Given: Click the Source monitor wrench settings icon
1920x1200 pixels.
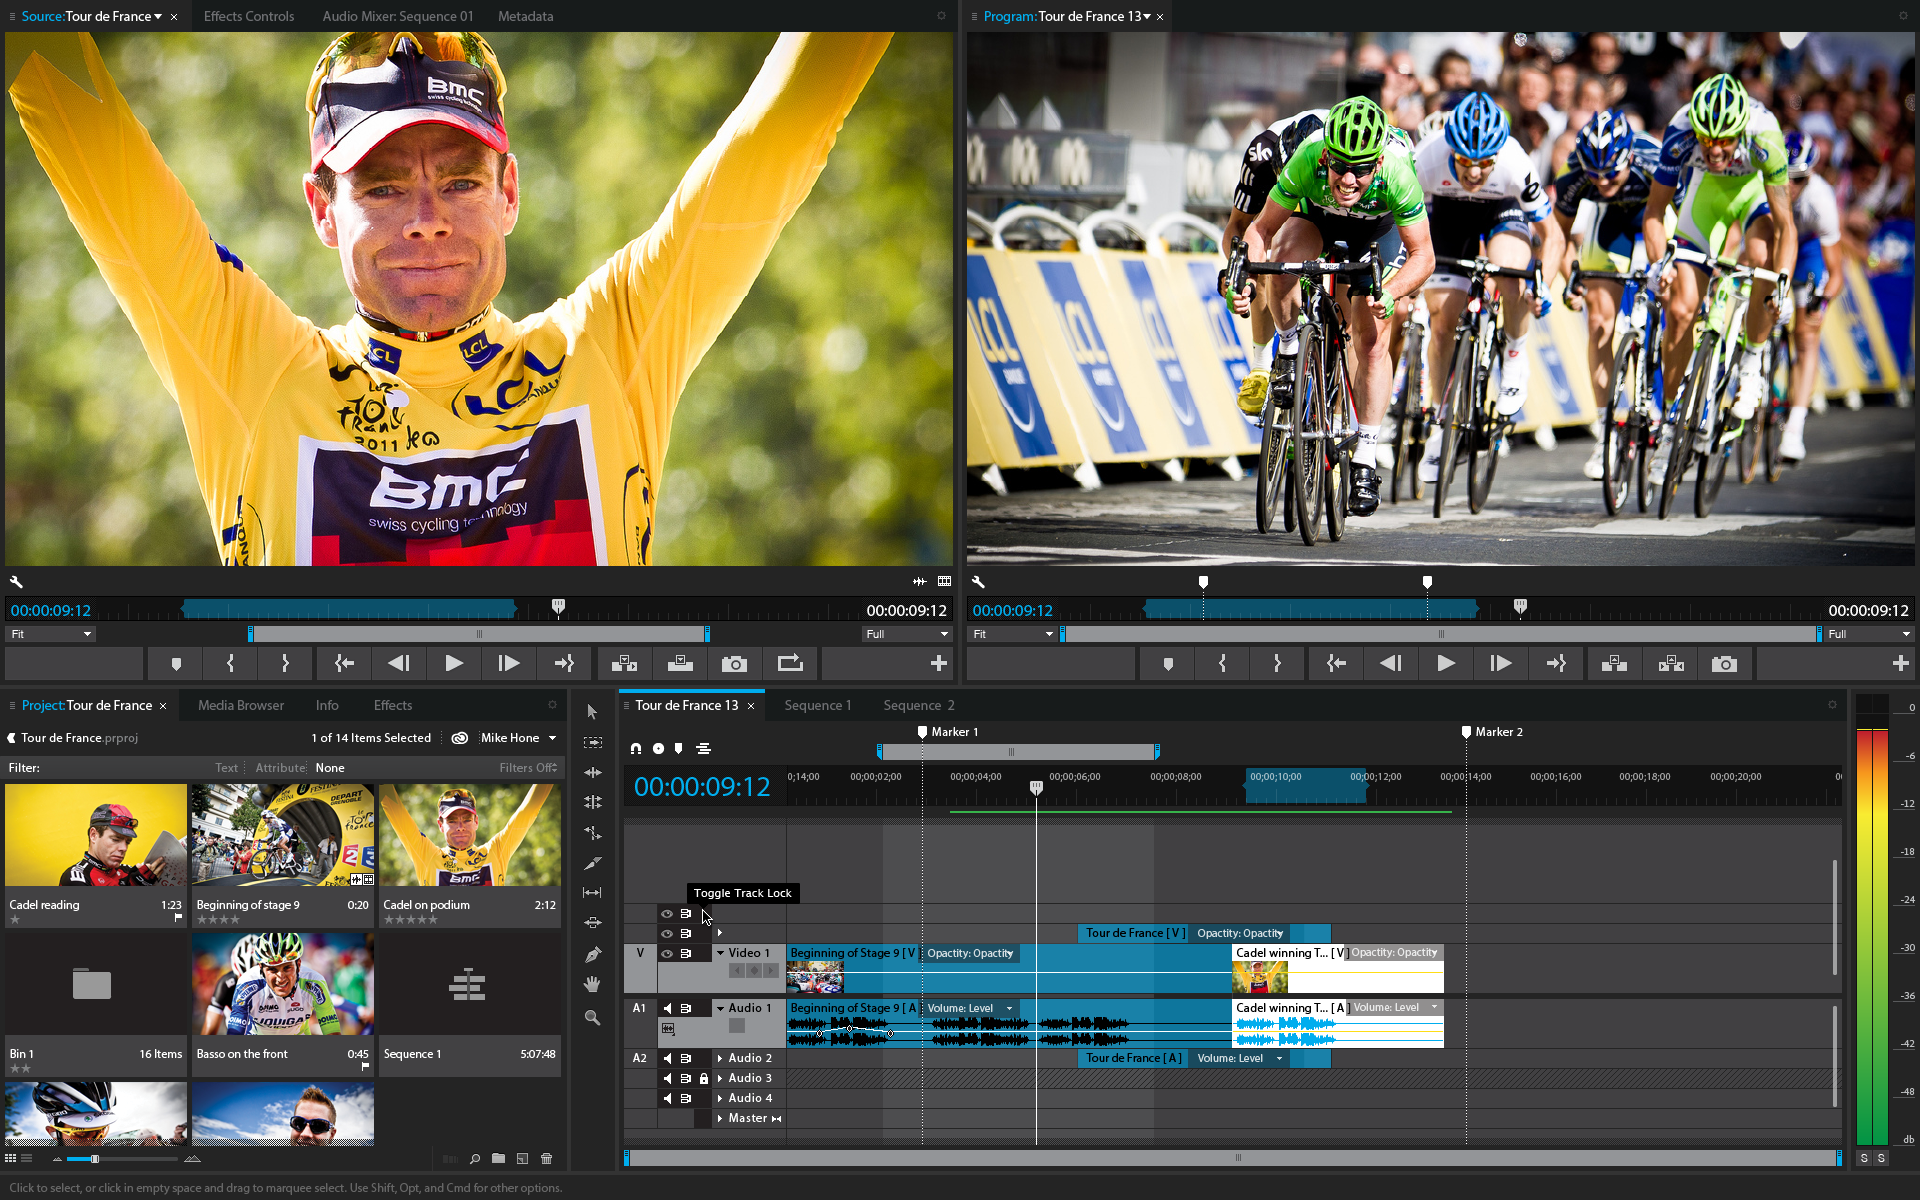Looking at the screenshot, I should 16,582.
